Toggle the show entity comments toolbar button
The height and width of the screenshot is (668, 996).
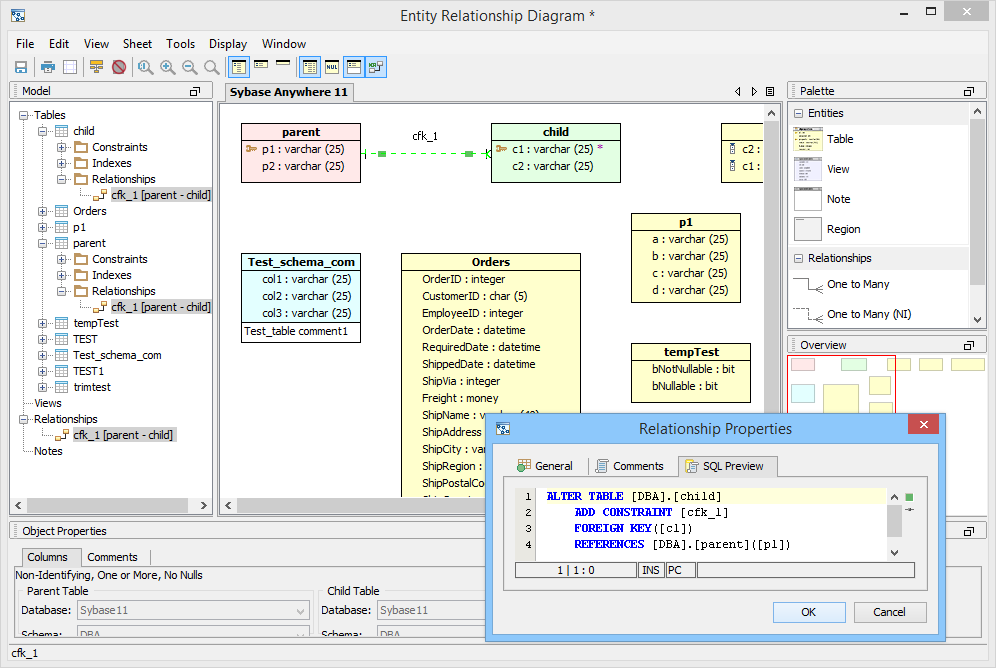point(354,67)
